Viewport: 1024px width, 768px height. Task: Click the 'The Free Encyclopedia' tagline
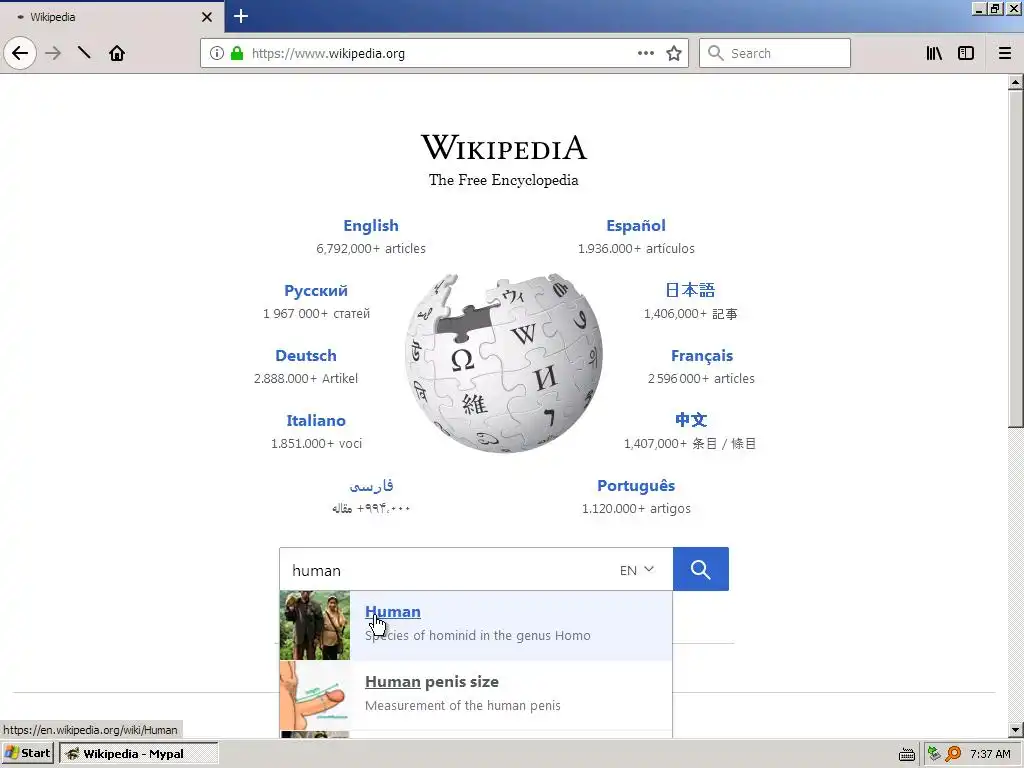(x=504, y=180)
